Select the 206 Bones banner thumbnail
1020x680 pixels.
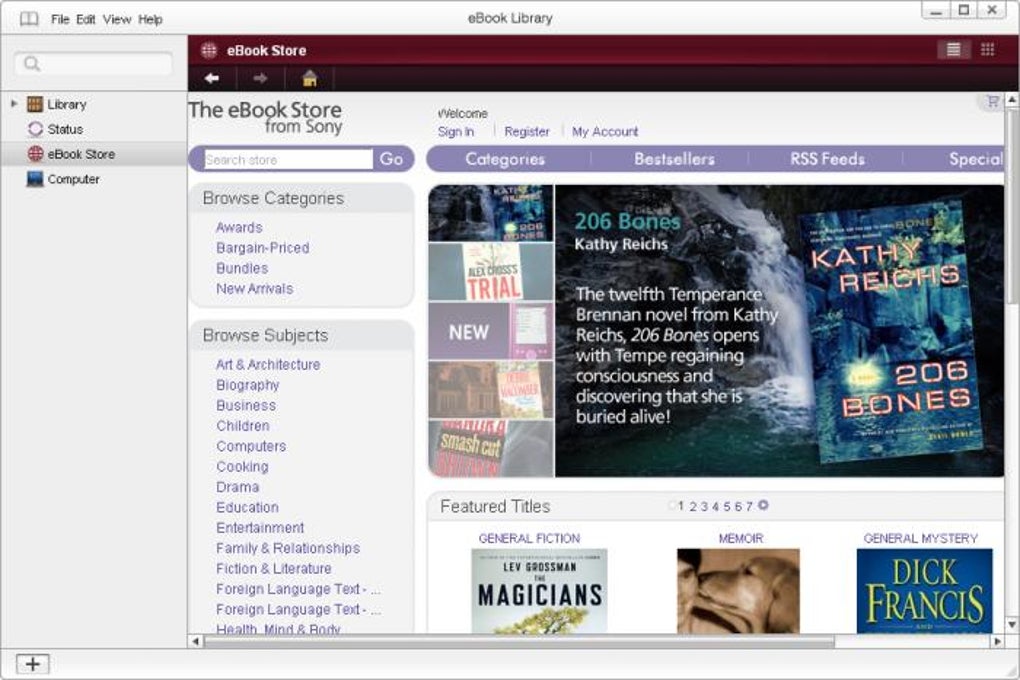[x=491, y=213]
